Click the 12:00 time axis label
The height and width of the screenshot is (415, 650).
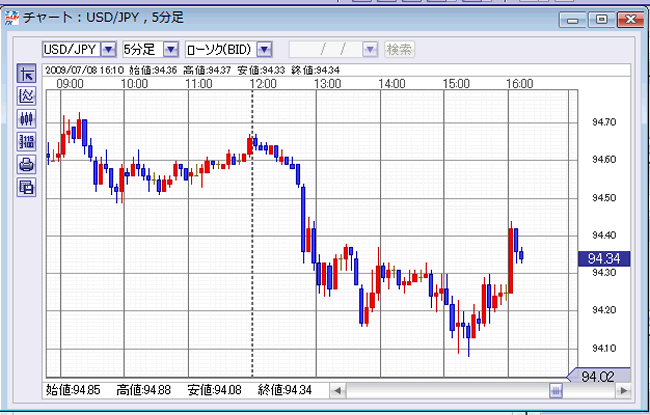click(263, 84)
